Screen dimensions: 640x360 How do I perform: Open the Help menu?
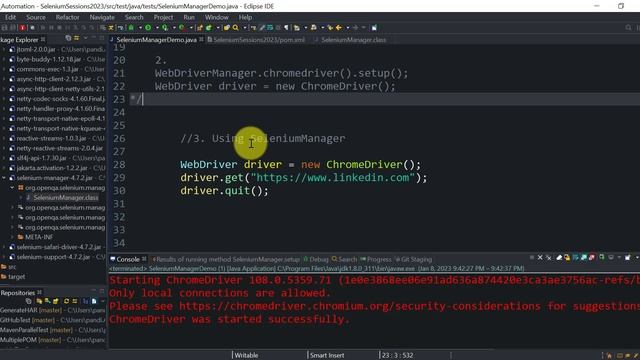point(245,17)
